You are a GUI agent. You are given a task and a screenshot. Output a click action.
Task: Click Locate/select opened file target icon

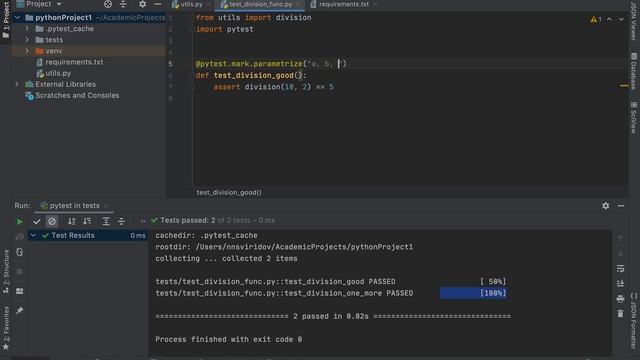108,4
